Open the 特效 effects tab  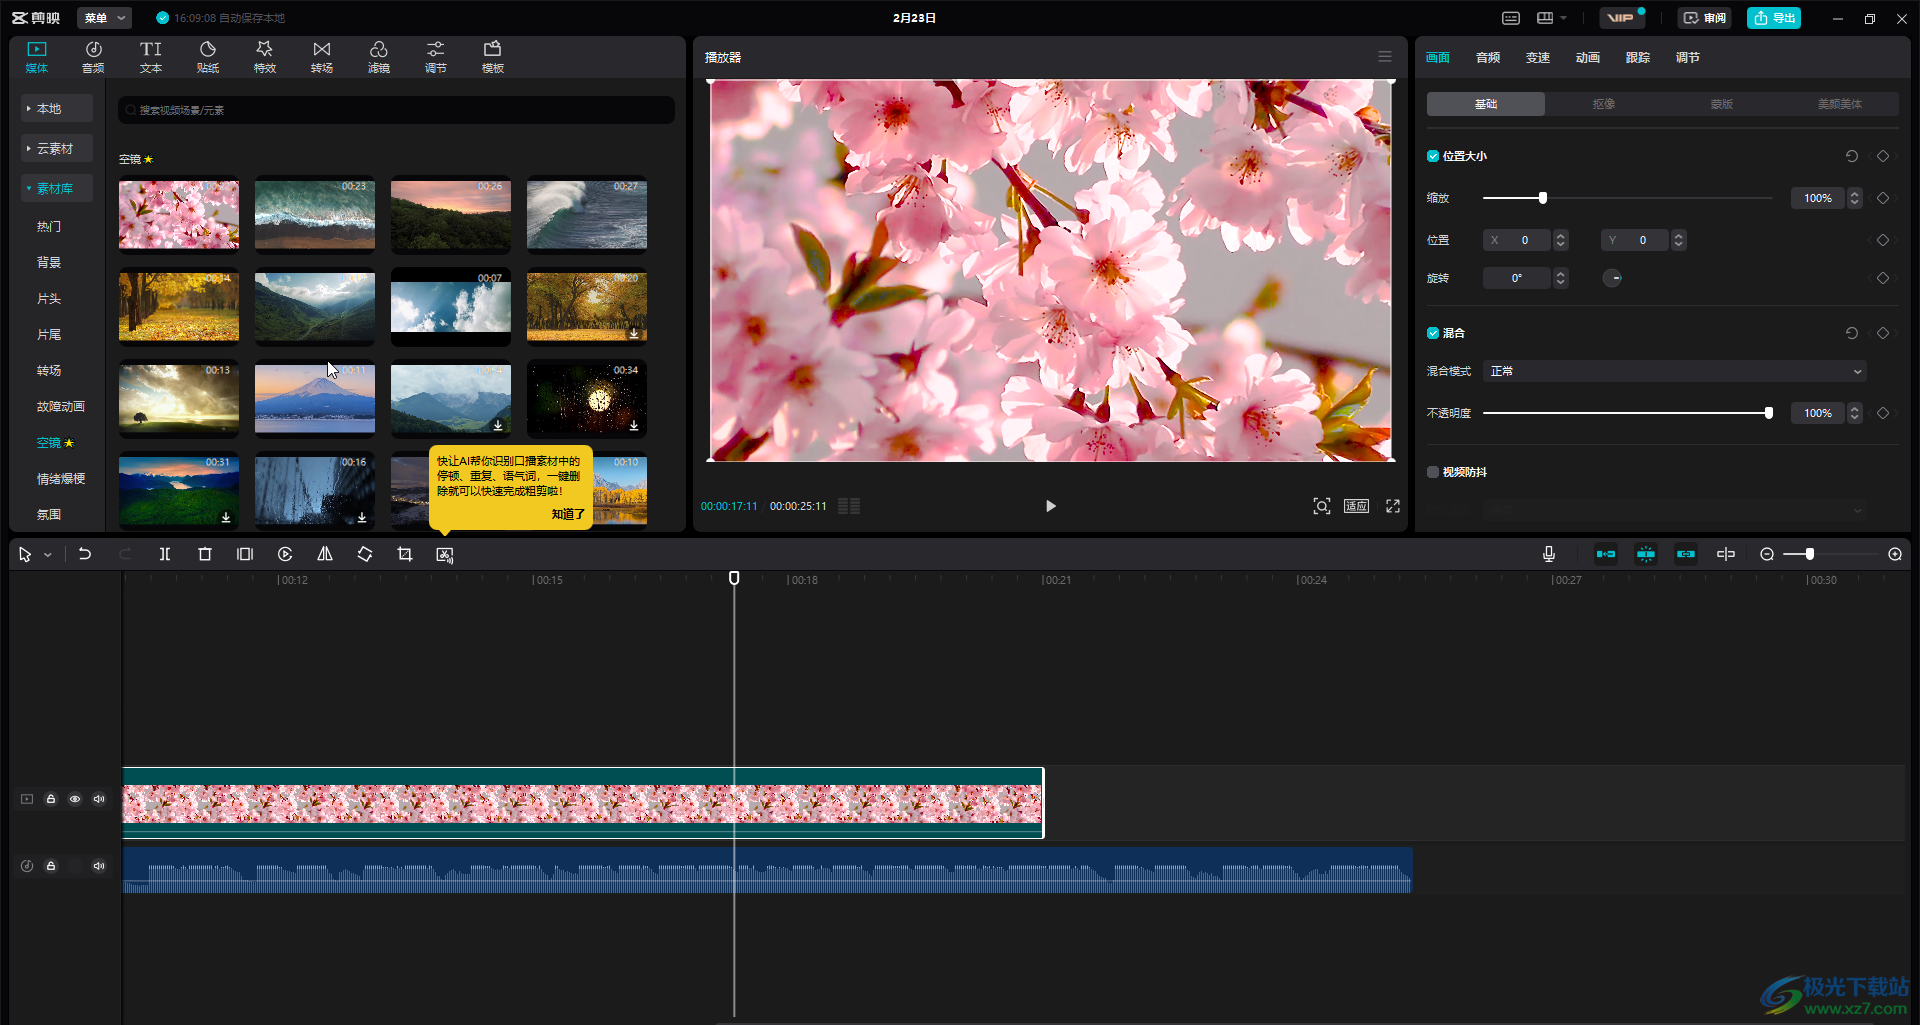265,57
